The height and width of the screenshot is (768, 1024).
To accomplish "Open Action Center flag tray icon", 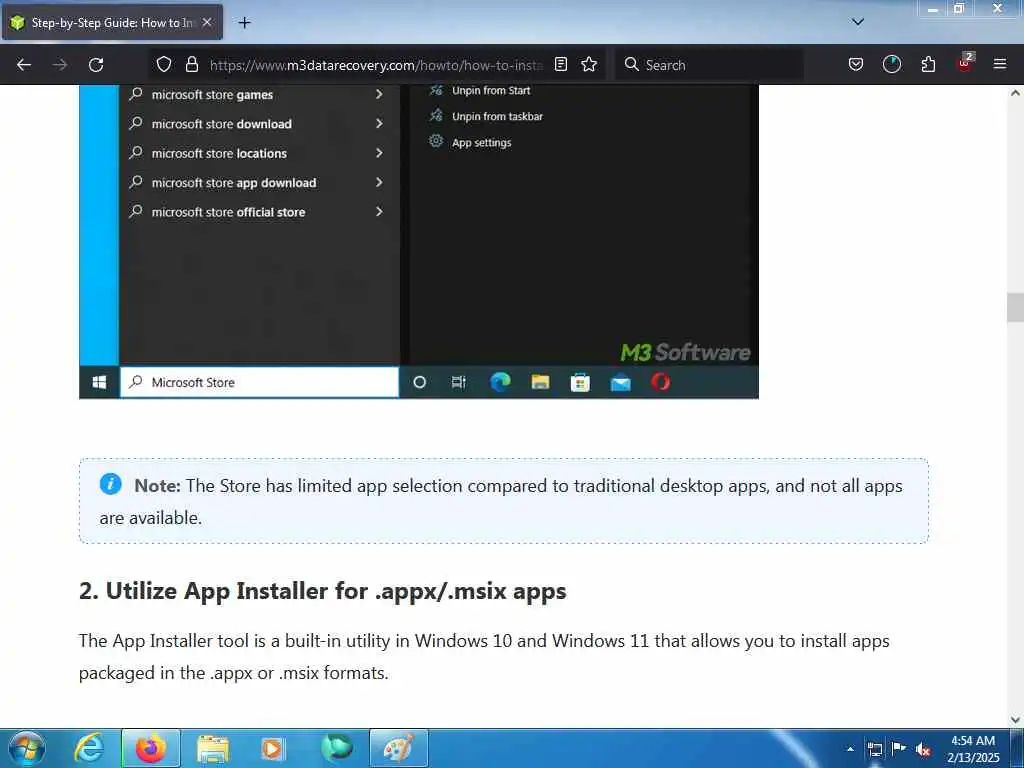I will pos(899,748).
